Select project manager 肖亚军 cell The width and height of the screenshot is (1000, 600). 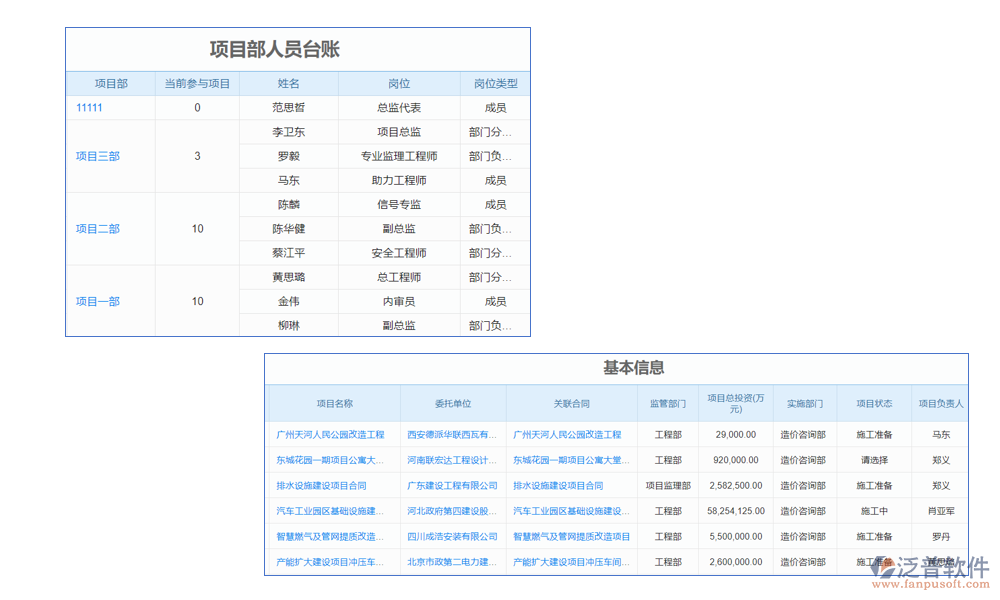tap(941, 510)
